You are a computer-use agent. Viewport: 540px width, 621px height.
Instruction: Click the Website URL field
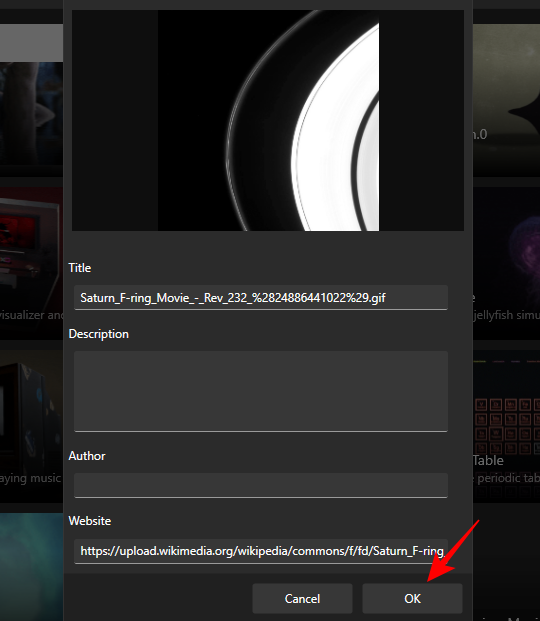click(x=261, y=551)
